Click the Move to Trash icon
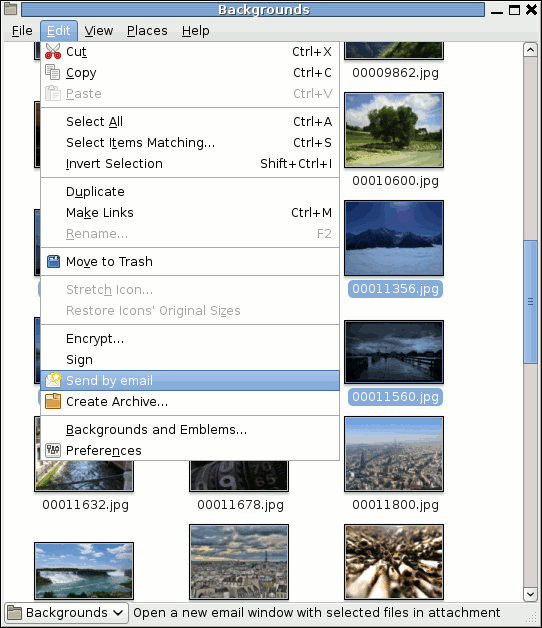The height and width of the screenshot is (628, 542). (53, 262)
